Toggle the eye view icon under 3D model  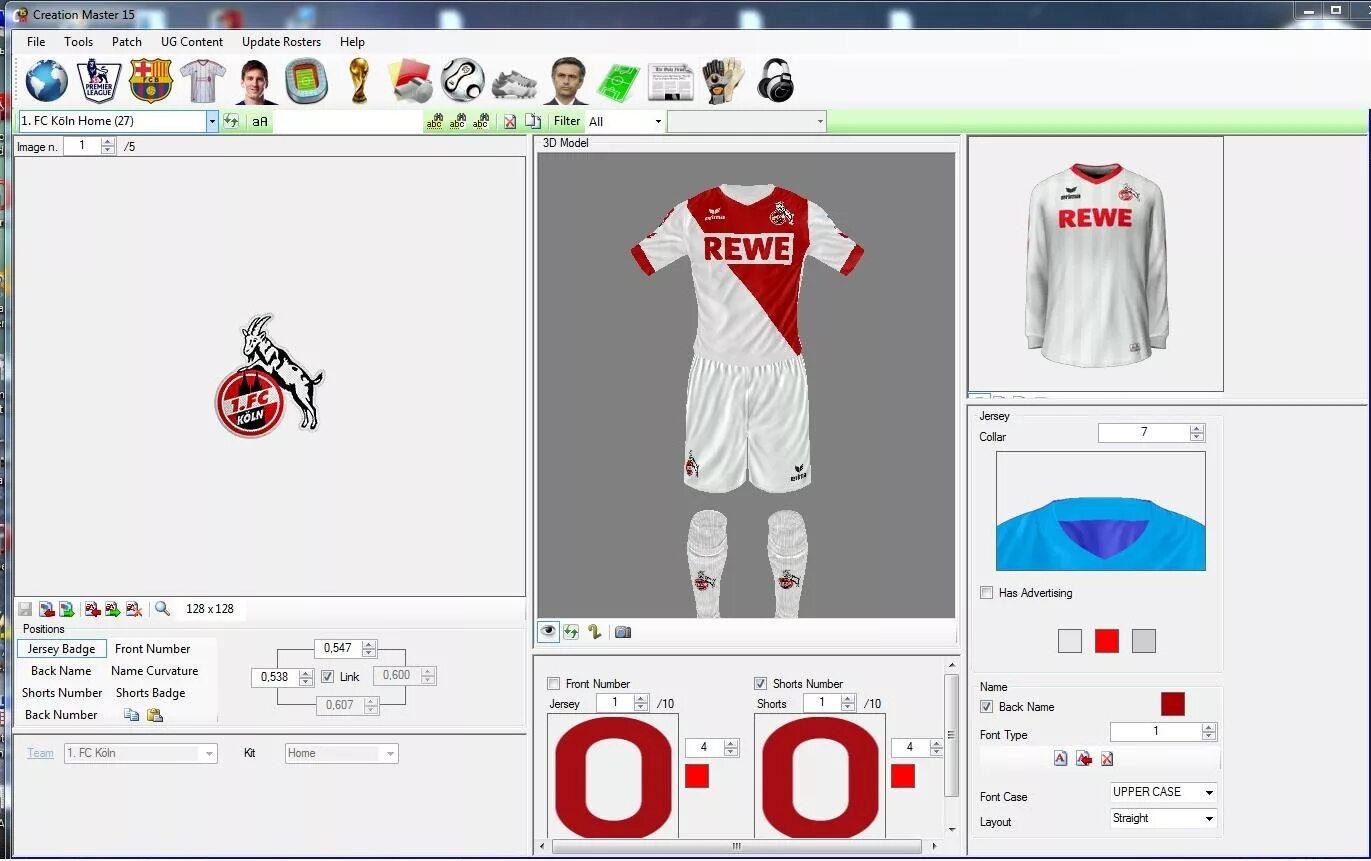548,632
